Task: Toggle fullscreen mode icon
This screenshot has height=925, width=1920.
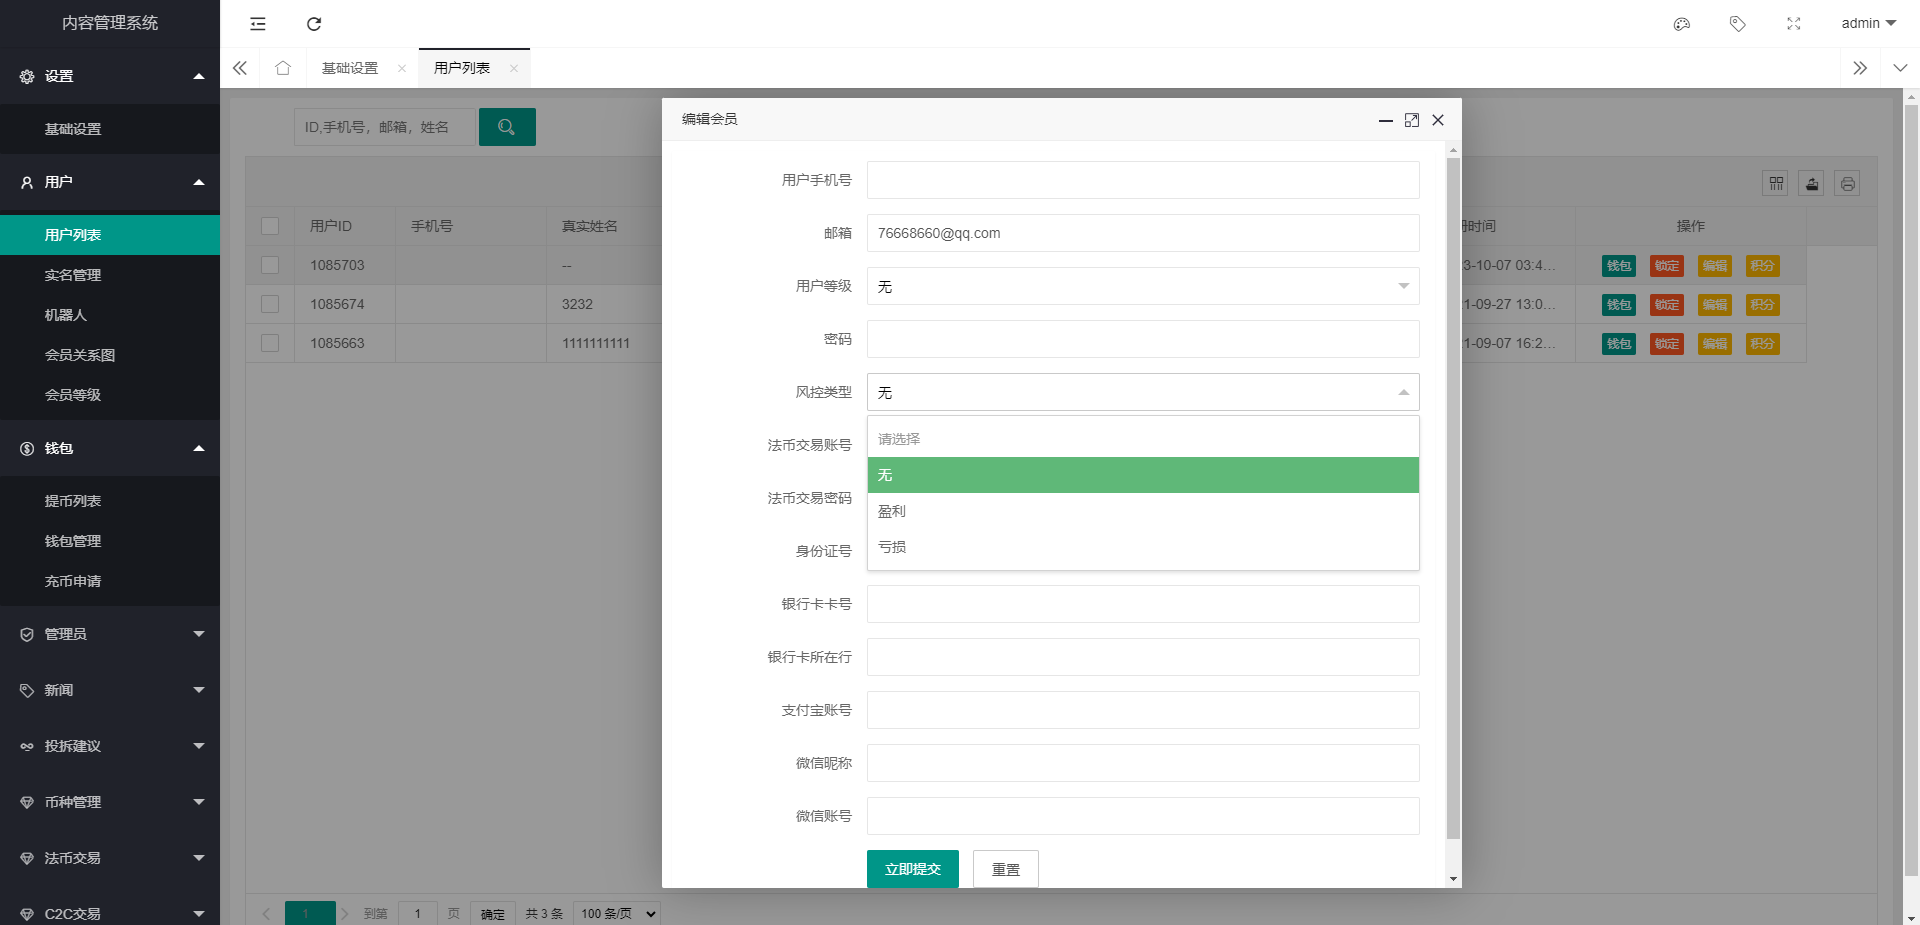Action: pos(1794,24)
